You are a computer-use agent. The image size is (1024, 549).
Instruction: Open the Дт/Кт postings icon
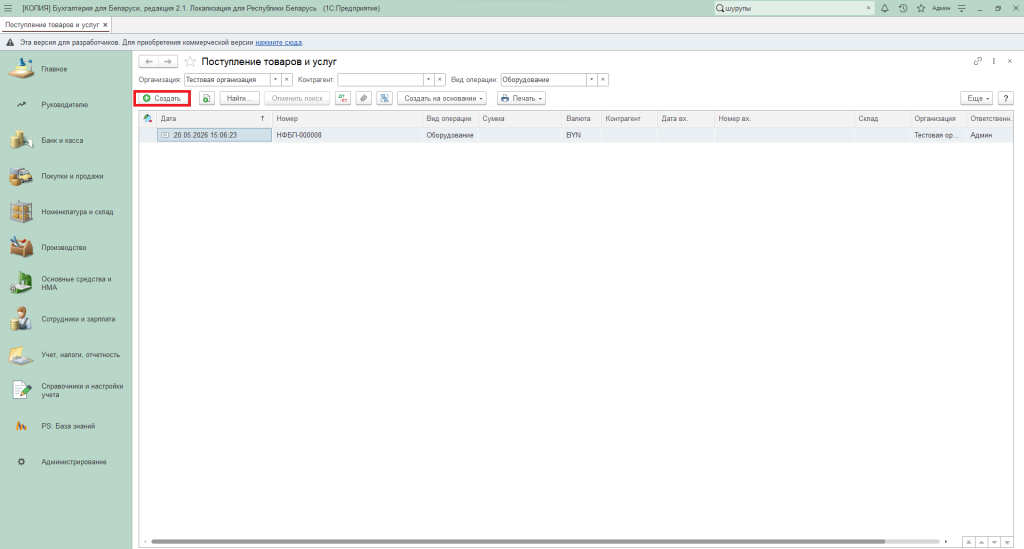(x=343, y=99)
